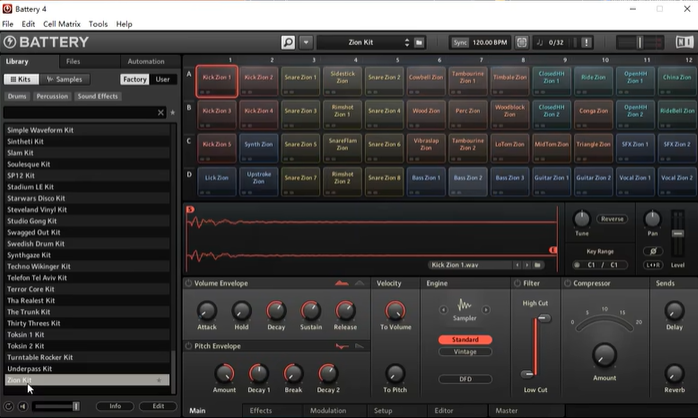Select the Vintage engine mode
The image size is (698, 418).
pyautogui.click(x=465, y=352)
